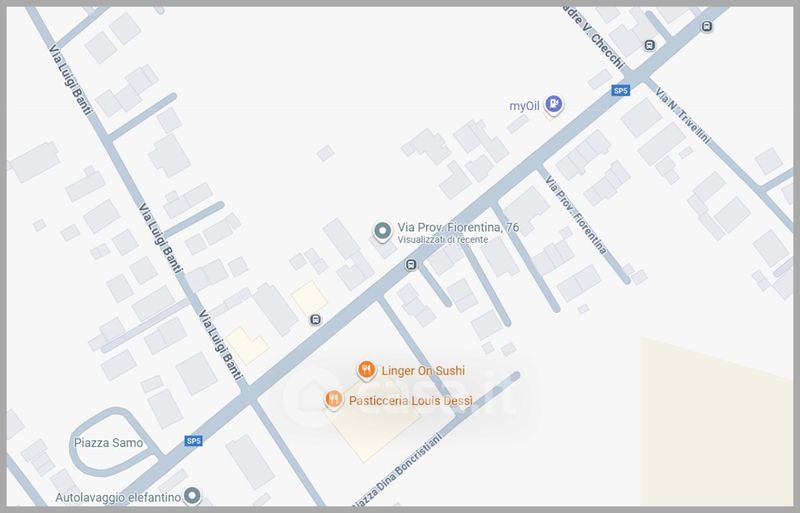Click the Via N. Trivellini street label

(x=683, y=116)
